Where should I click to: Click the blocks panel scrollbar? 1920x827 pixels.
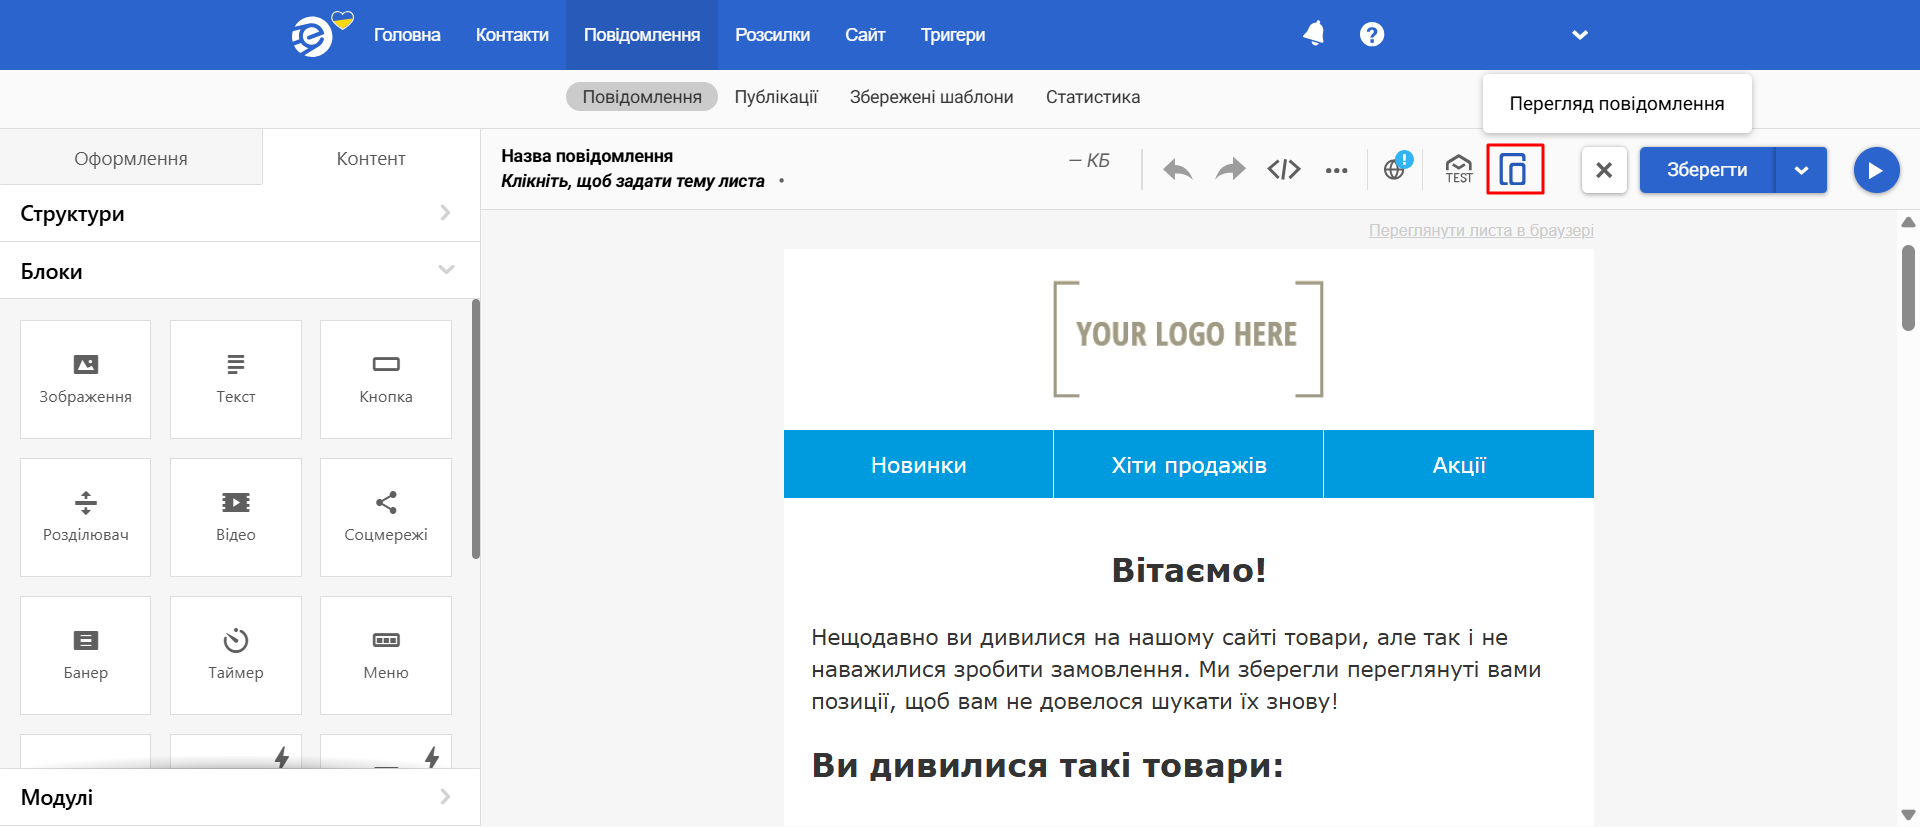click(x=476, y=428)
